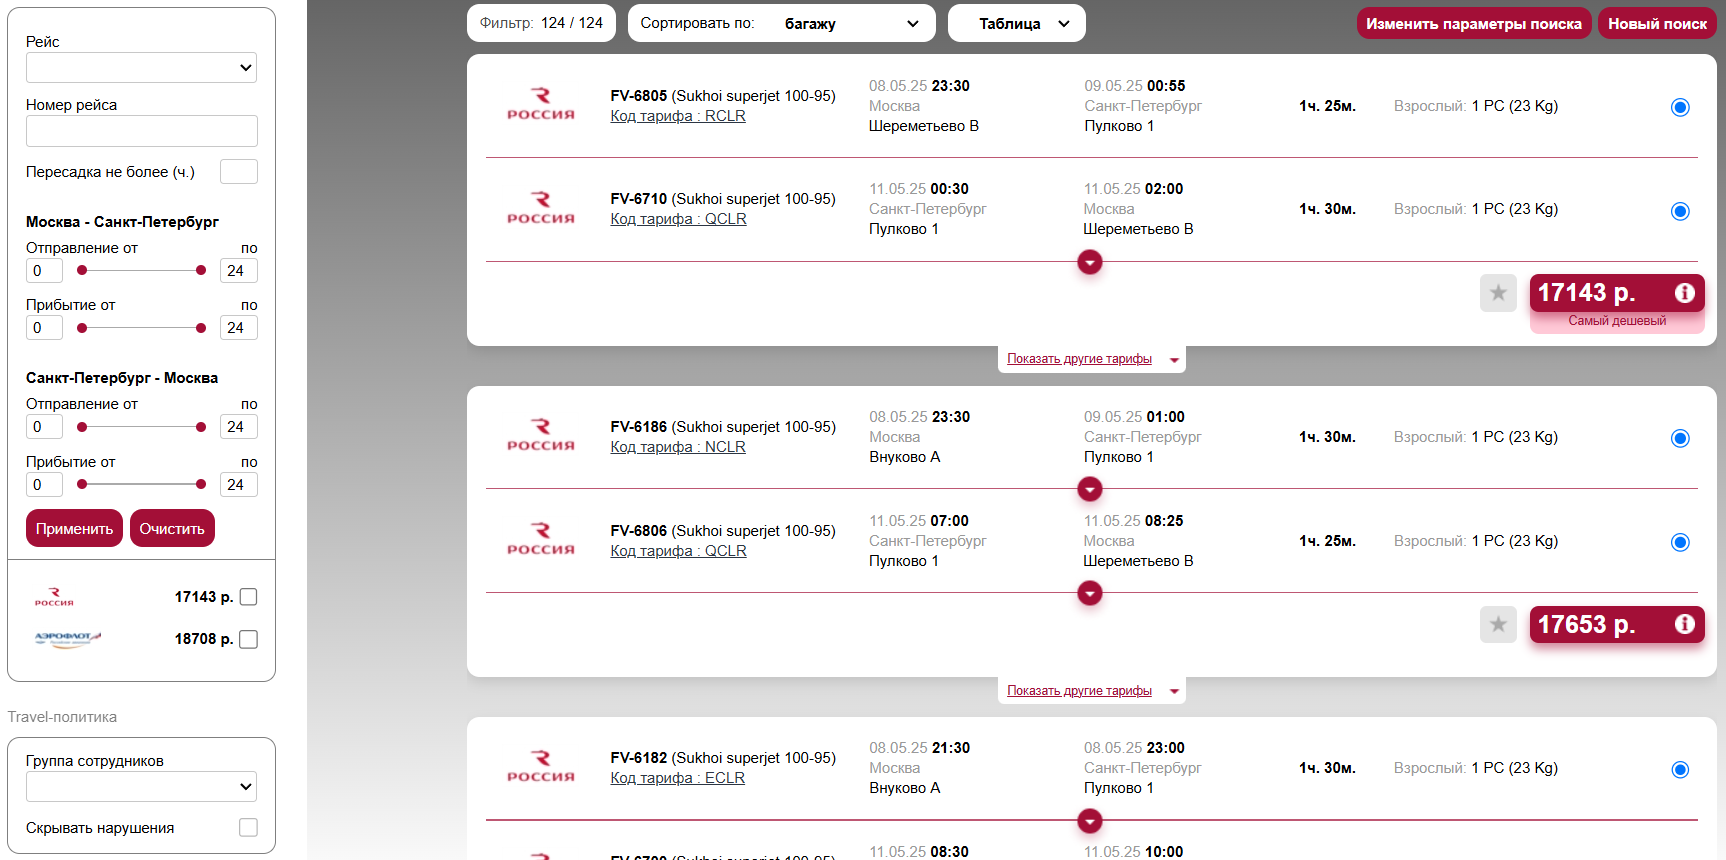The height and width of the screenshot is (860, 1726).
Task: Open the Рейс dropdown
Action: pos(141,68)
